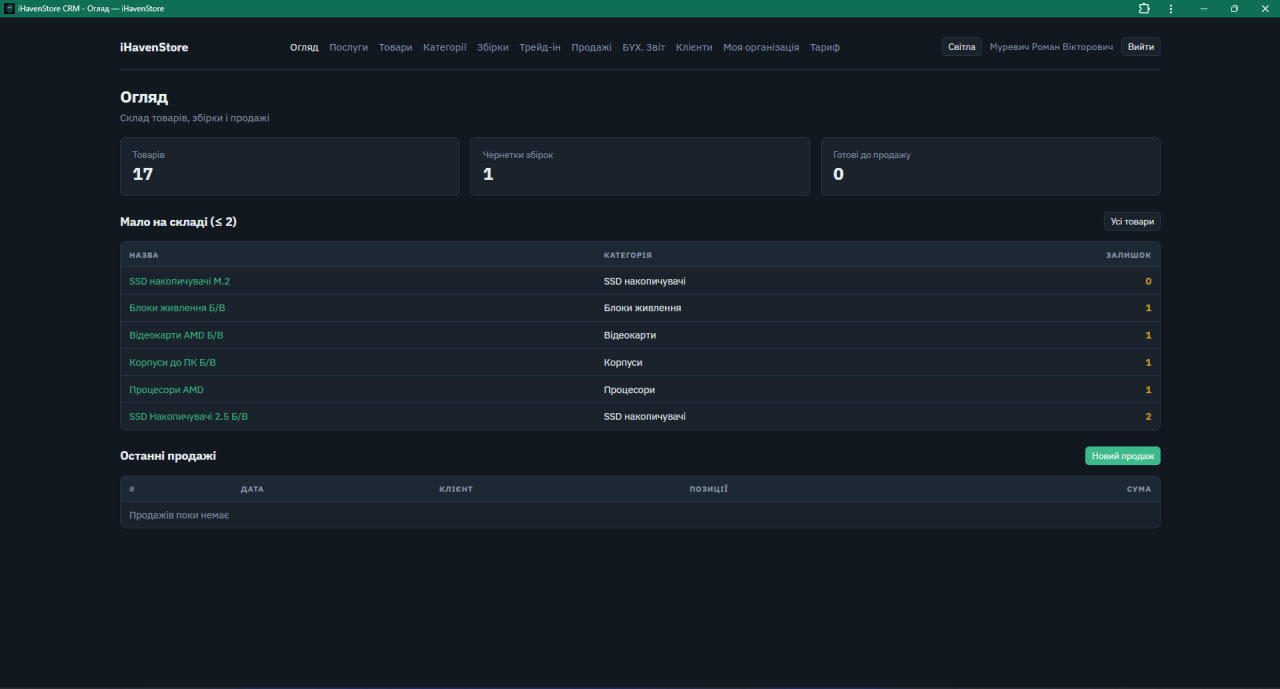
Task: Click the iHavenStore logo text
Action: tap(154, 47)
